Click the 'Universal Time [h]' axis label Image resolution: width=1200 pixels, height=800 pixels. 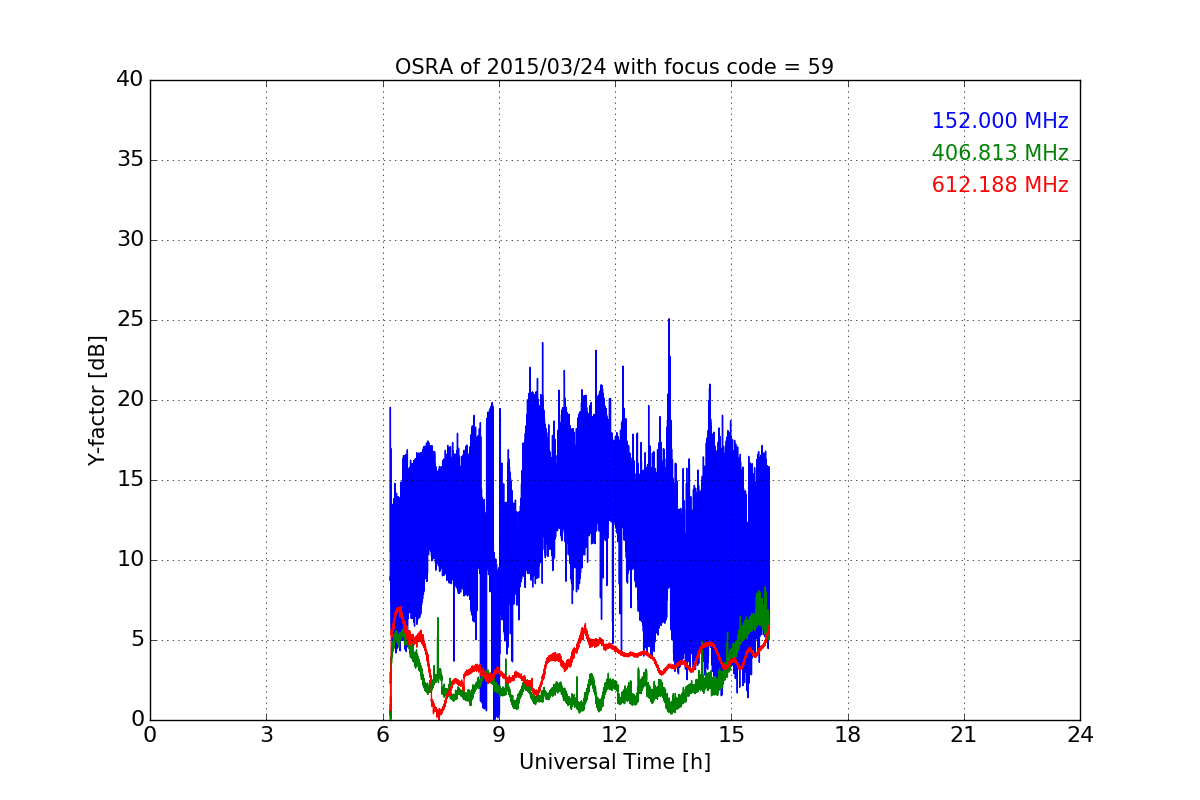[x=614, y=762]
